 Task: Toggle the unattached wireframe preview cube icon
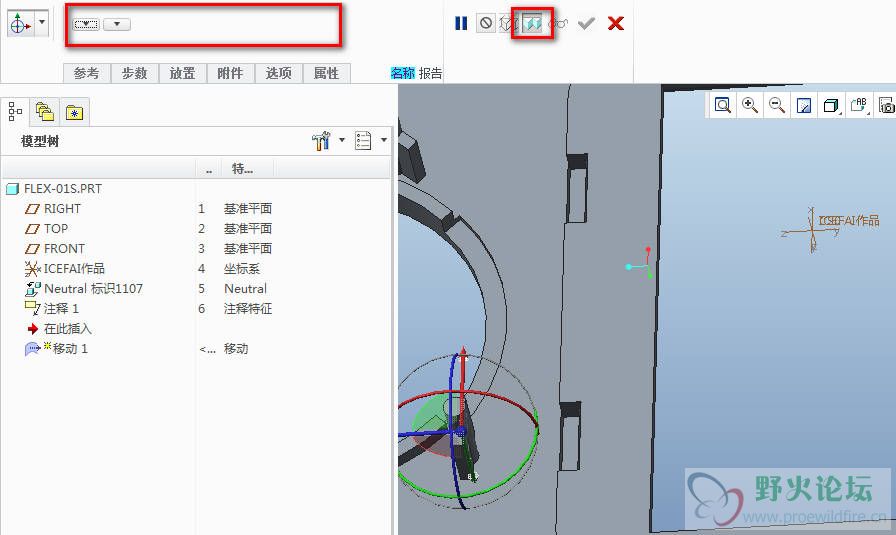coord(507,23)
